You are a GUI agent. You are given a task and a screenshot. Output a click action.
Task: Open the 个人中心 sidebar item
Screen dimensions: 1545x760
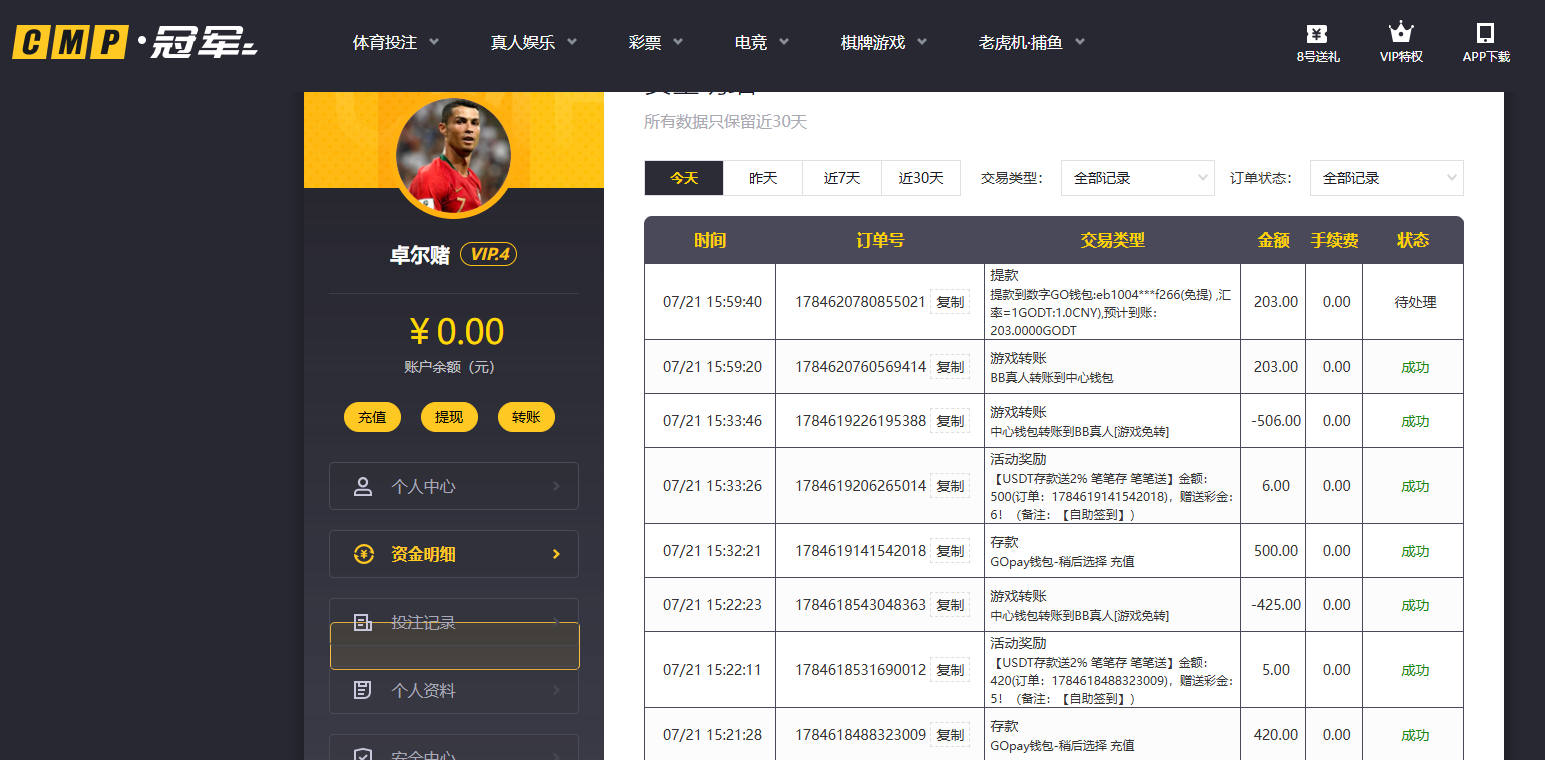pyautogui.click(x=454, y=486)
